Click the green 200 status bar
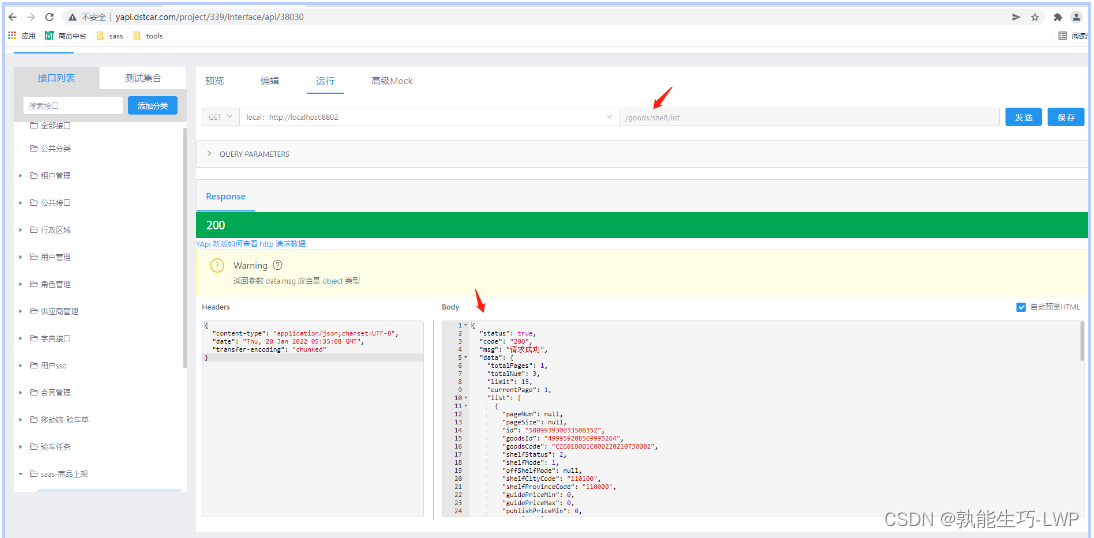Screen dimensions: 1094x538 coord(642,225)
